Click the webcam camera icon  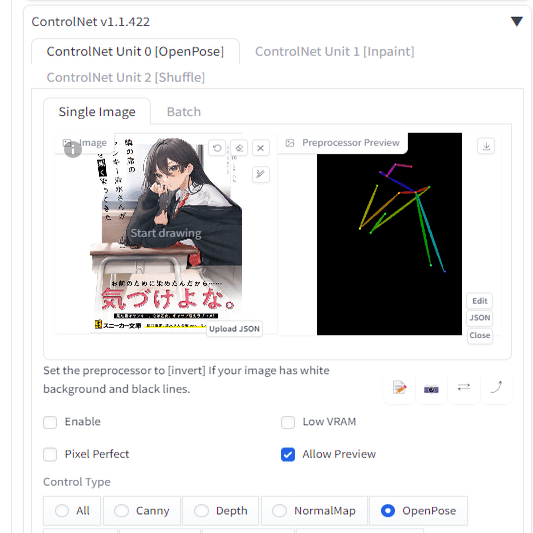pyautogui.click(x=431, y=388)
